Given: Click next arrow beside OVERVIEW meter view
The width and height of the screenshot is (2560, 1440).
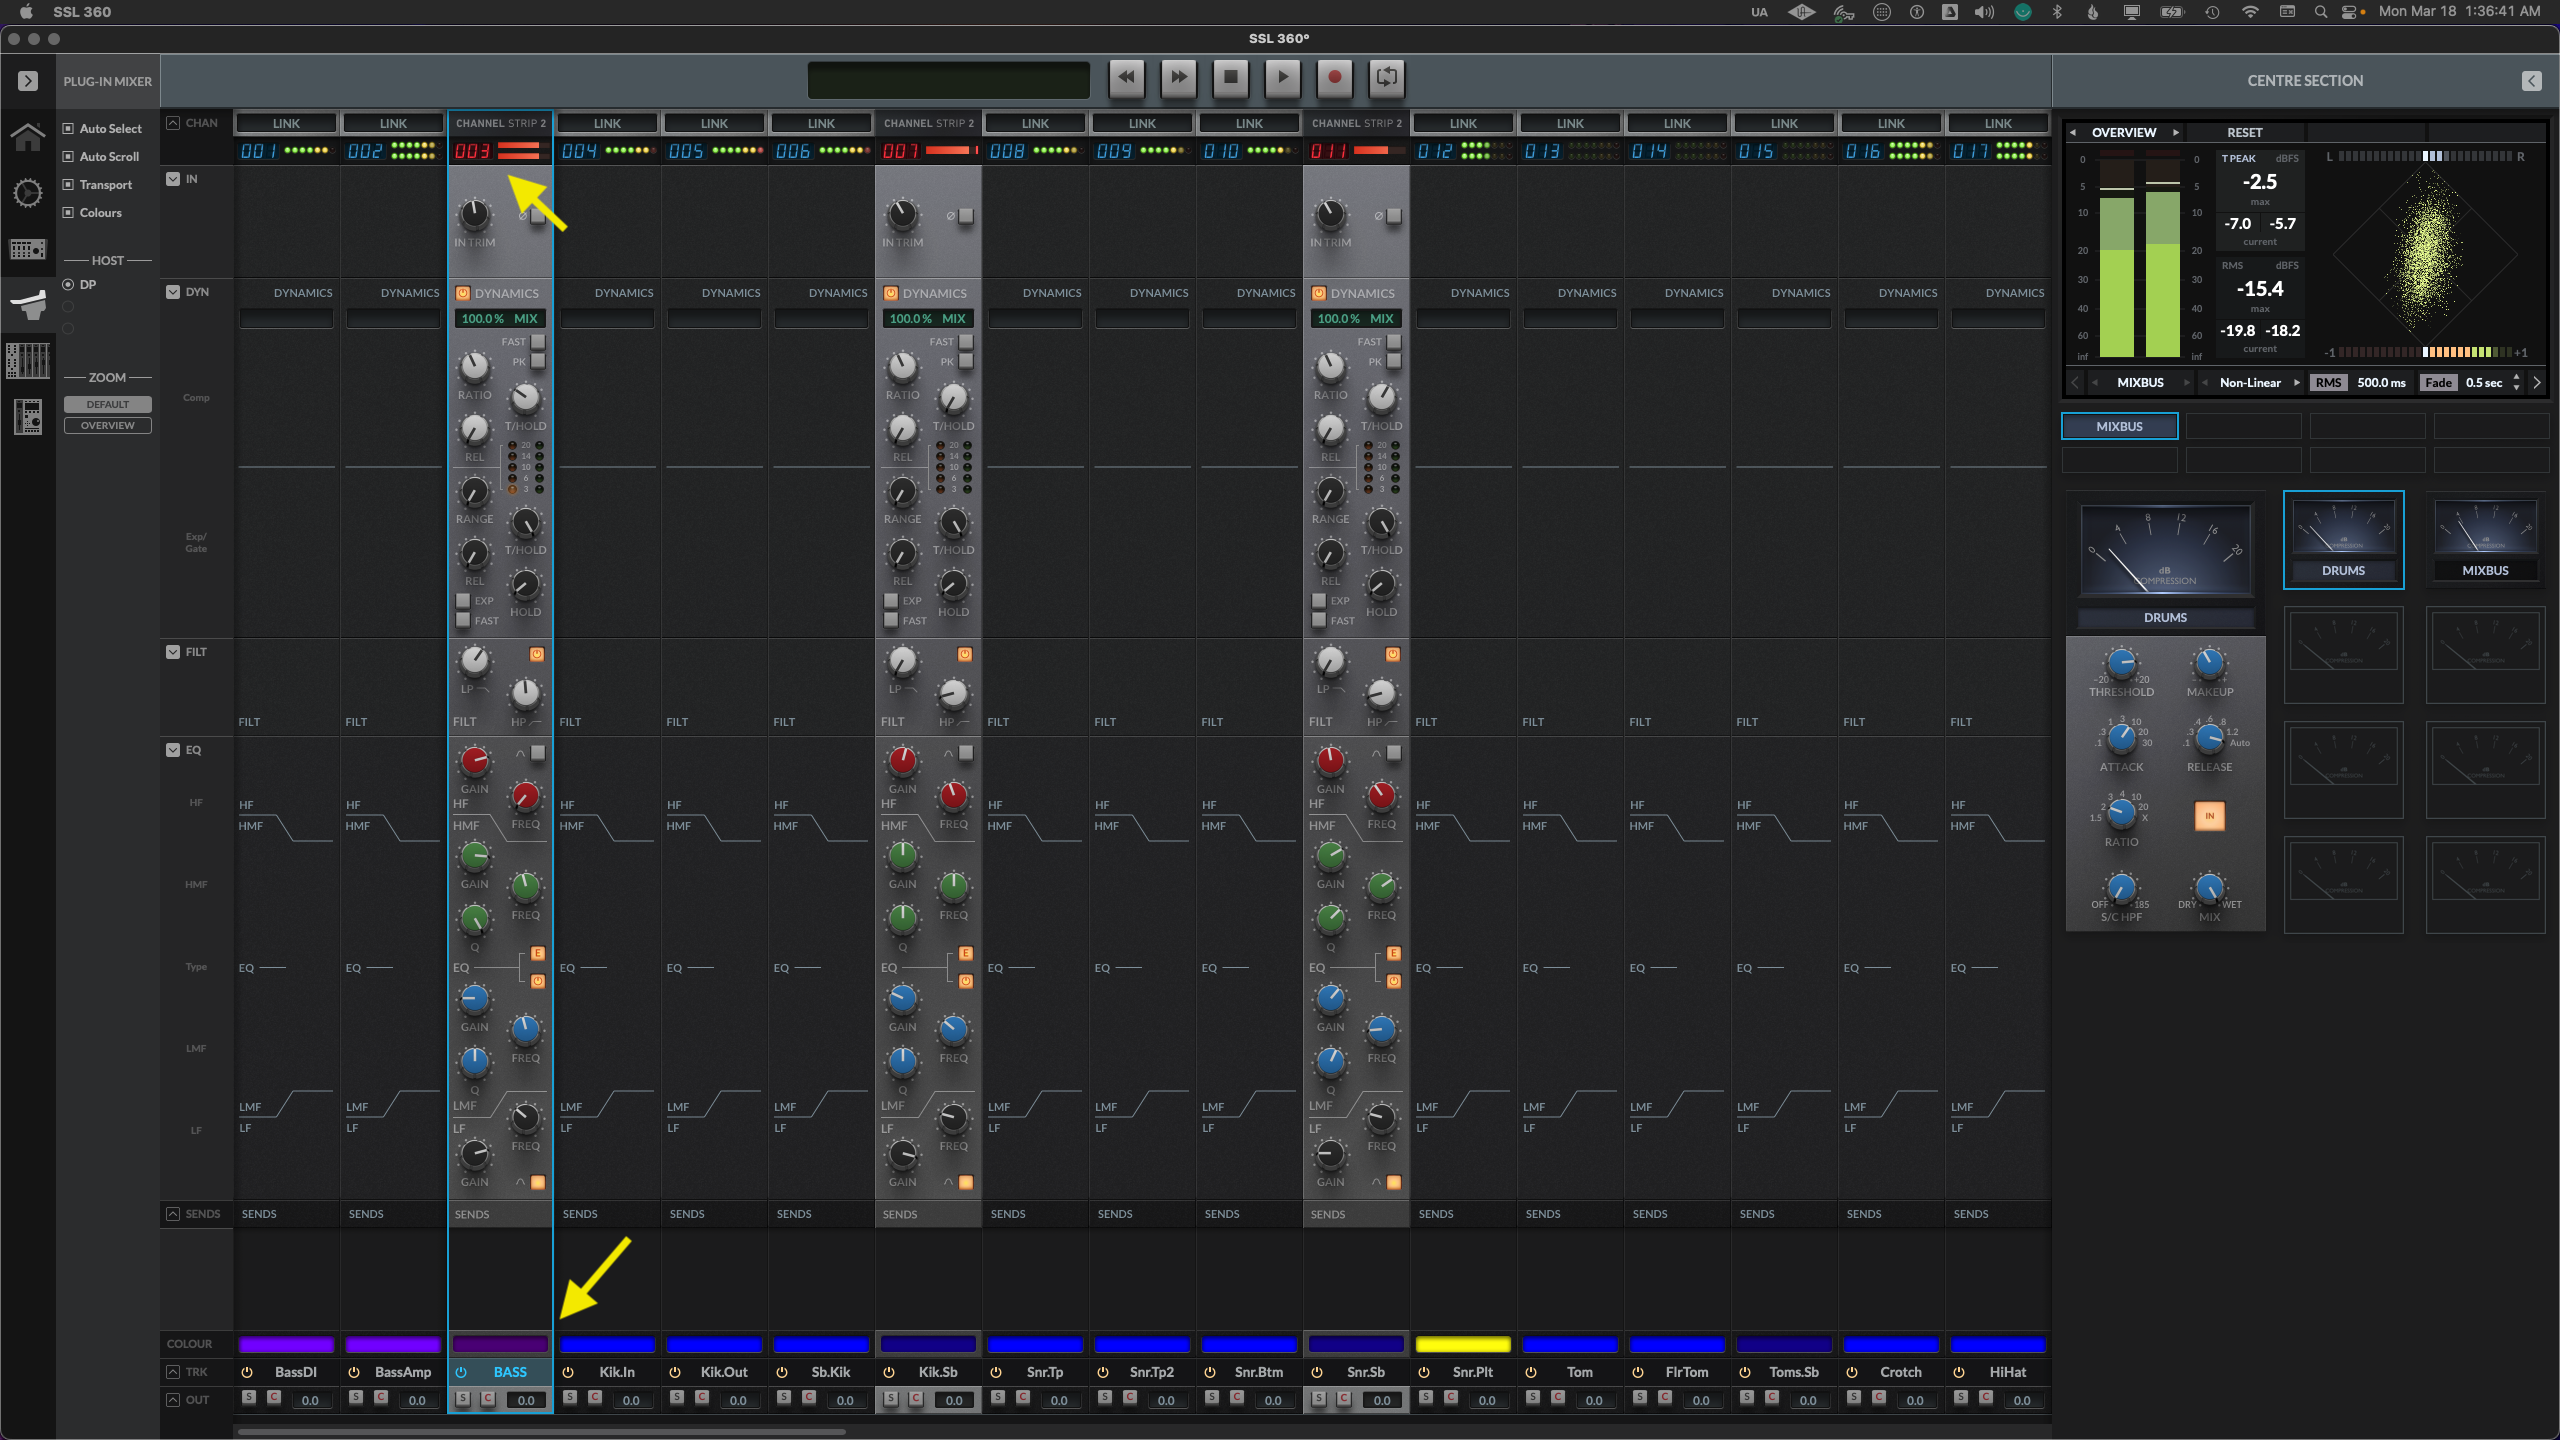Looking at the screenshot, I should coord(2175,132).
